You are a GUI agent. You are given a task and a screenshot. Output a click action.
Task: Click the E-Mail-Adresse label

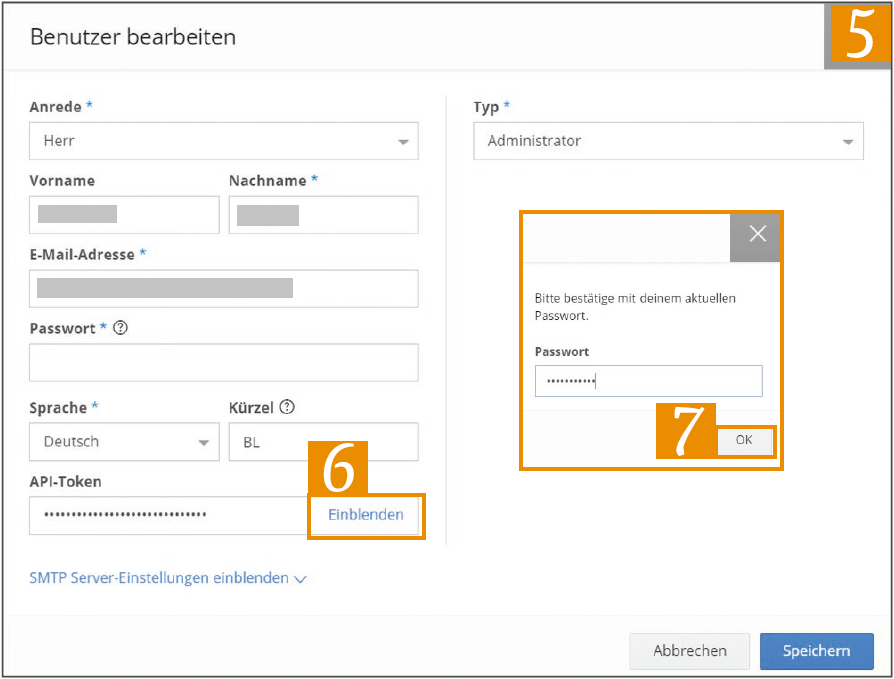82,254
